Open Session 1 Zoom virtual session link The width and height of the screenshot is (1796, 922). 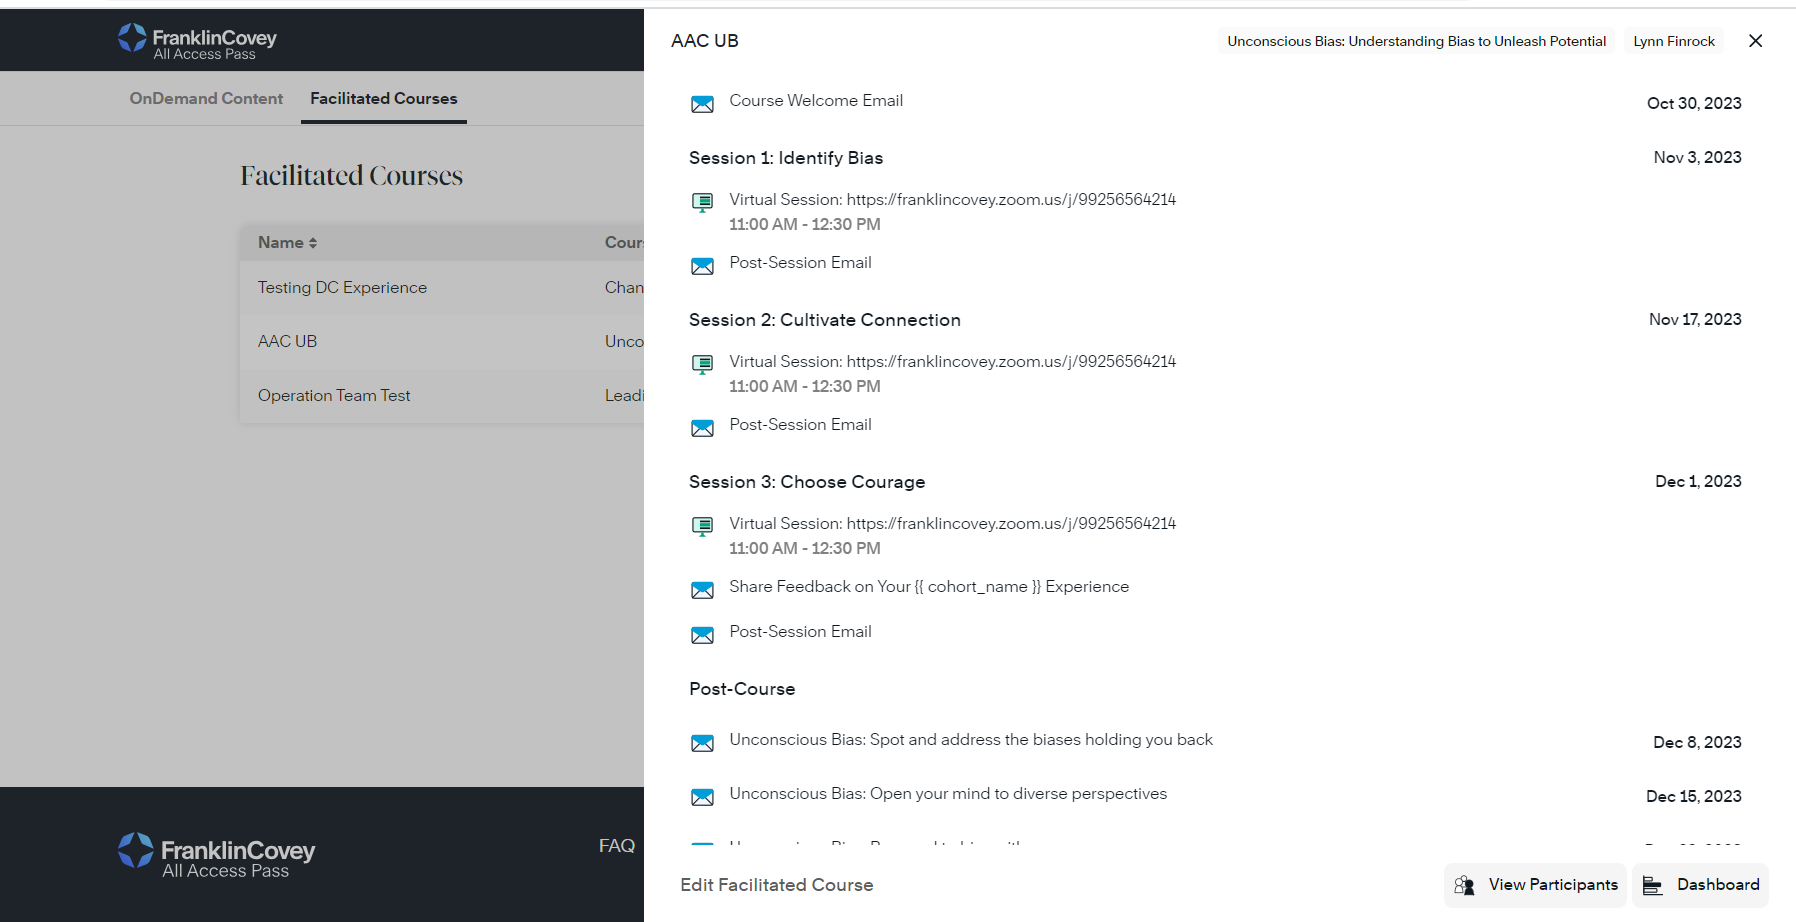coord(1010,200)
